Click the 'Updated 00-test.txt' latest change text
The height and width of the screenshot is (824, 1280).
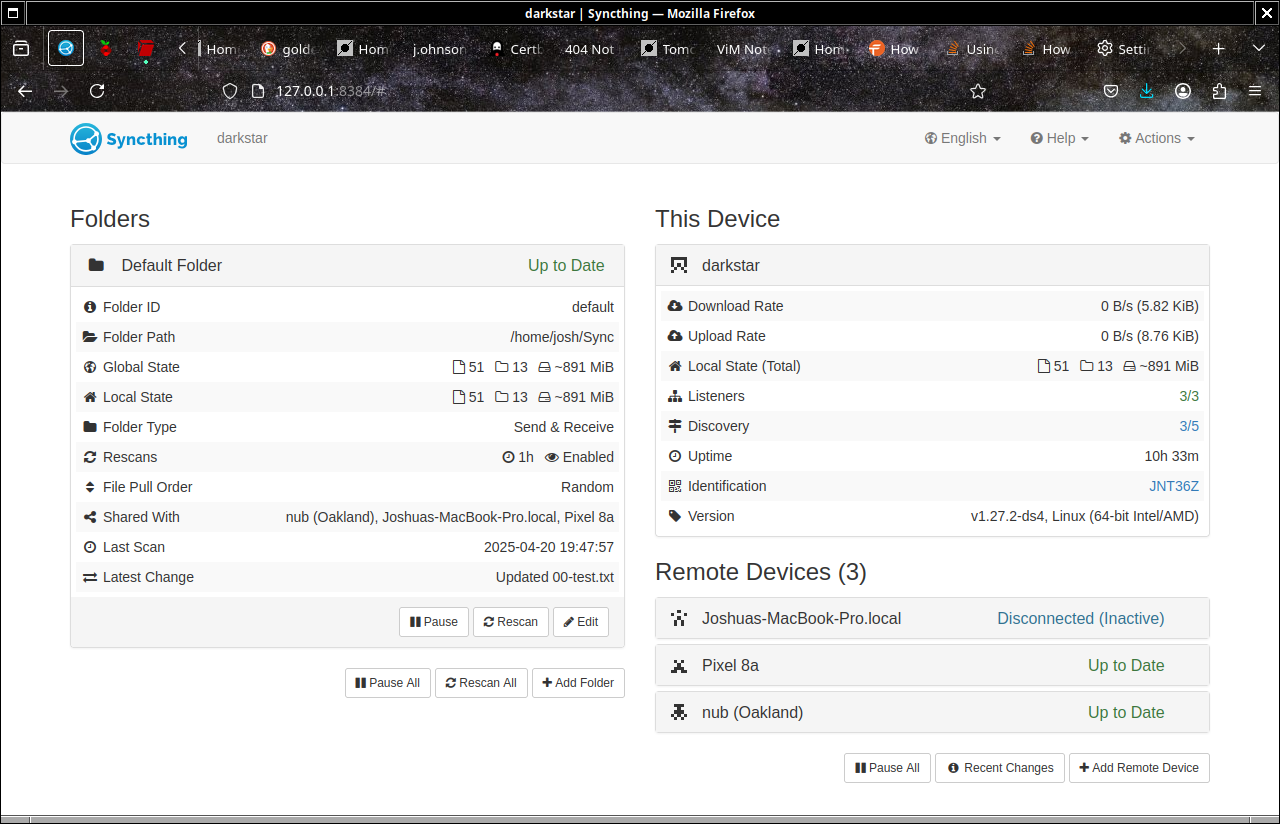point(555,577)
